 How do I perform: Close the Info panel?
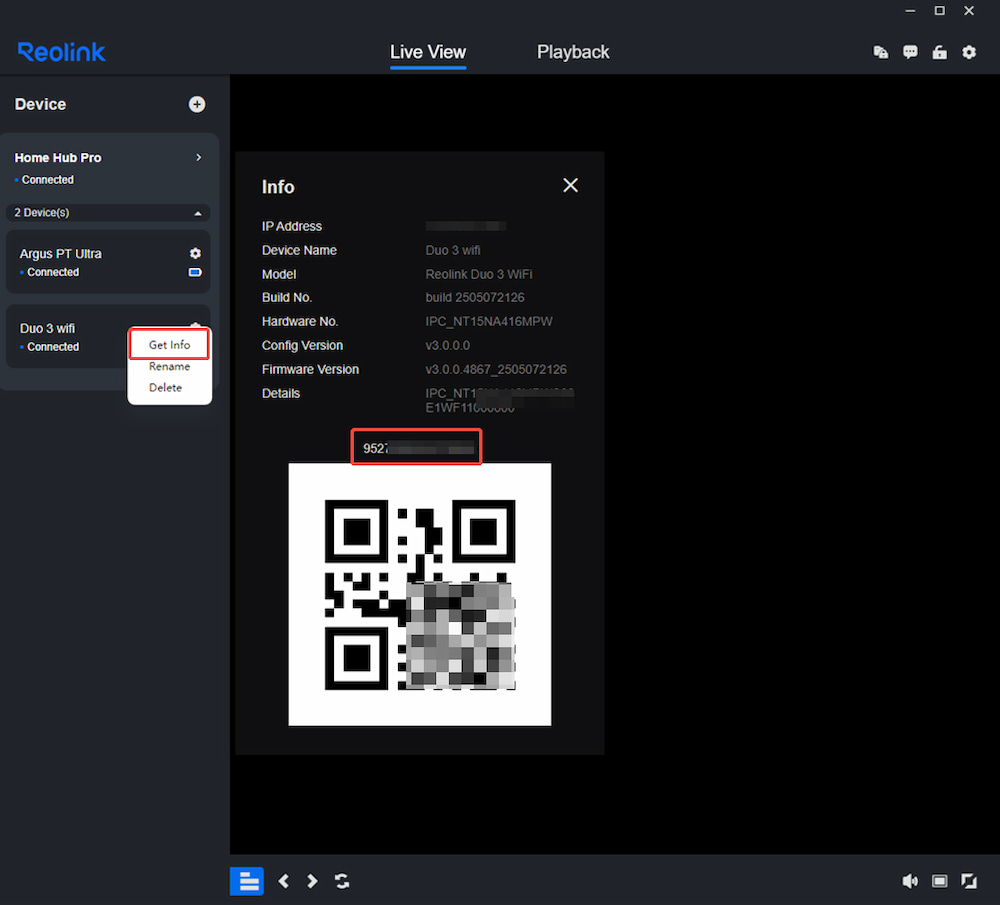pyautogui.click(x=570, y=186)
